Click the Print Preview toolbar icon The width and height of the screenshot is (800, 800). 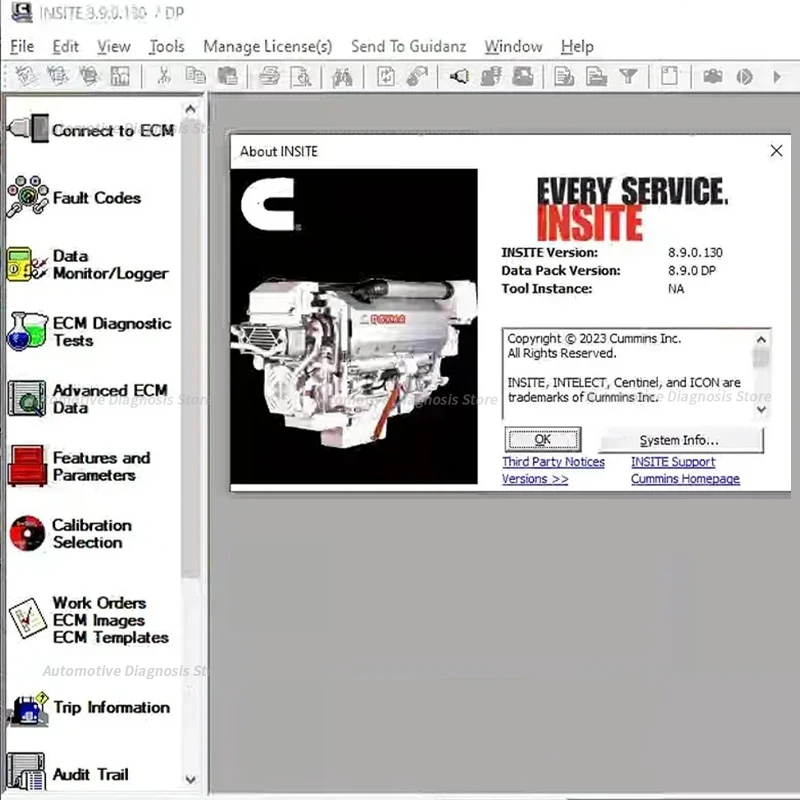tap(302, 77)
